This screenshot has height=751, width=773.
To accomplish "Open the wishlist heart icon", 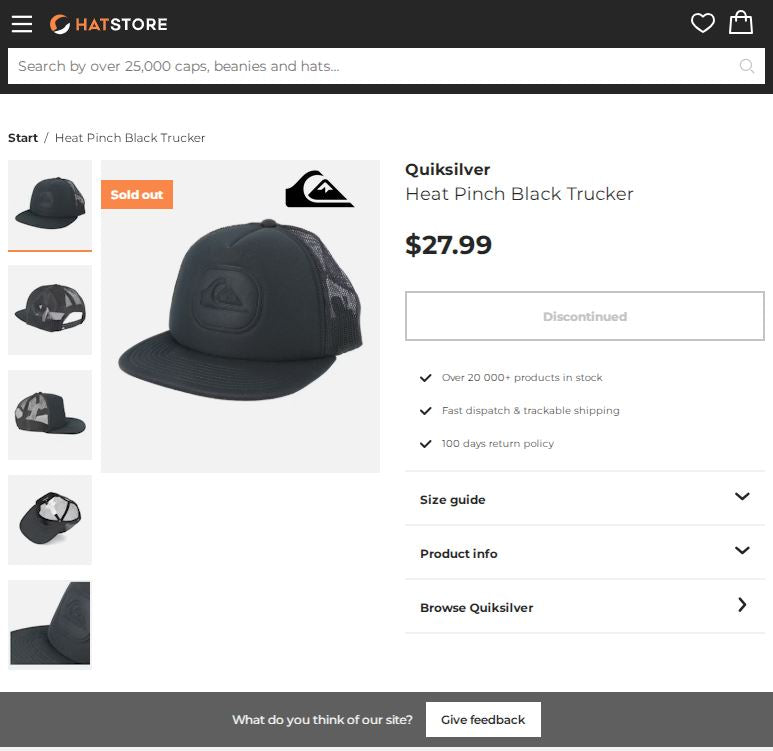I will [x=703, y=23].
